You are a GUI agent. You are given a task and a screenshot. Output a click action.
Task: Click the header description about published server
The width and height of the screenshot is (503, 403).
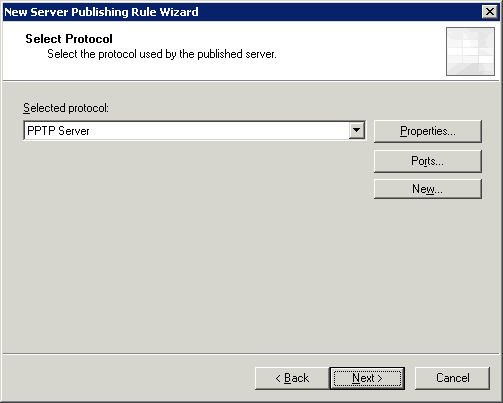pyautogui.click(x=162, y=54)
